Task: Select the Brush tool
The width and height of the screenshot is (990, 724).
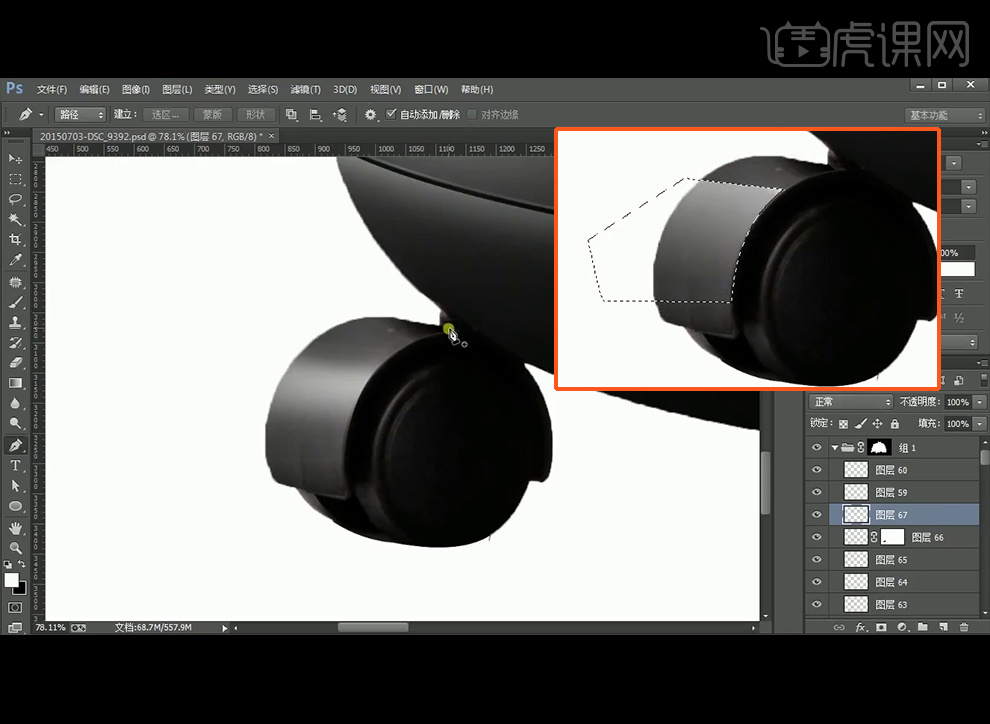Action: click(x=15, y=302)
